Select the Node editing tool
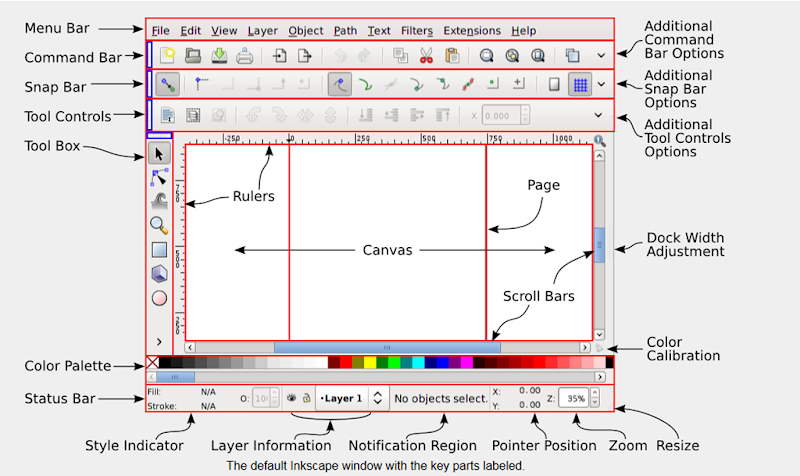Screen dimensions: 800x476 pos(159,176)
